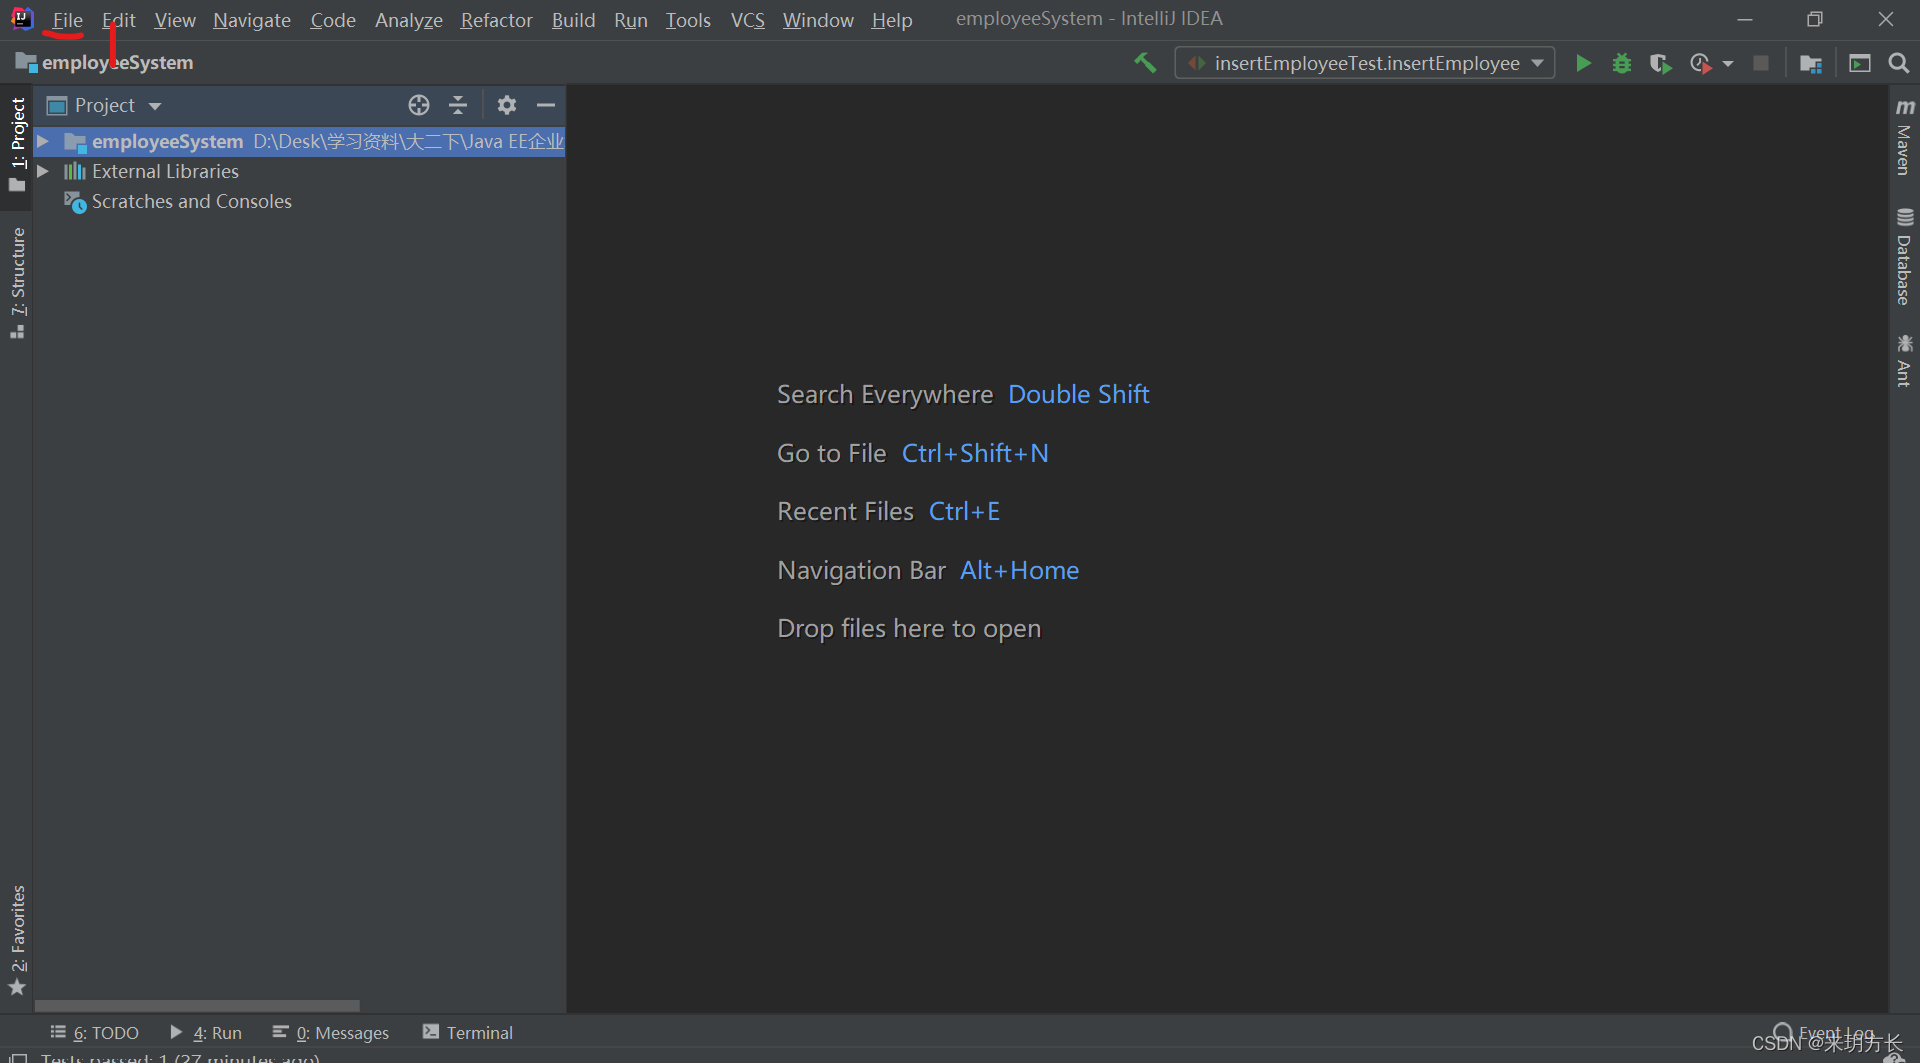Viewport: 1920px width, 1063px height.
Task: Expand the External Libraries node
Action: pyautogui.click(x=43, y=171)
